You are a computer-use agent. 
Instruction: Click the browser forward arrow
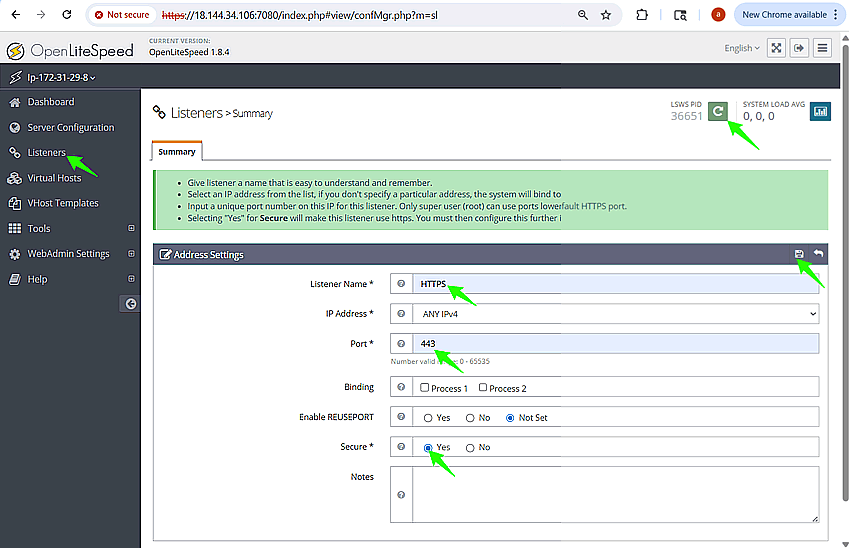pyautogui.click(x=41, y=15)
